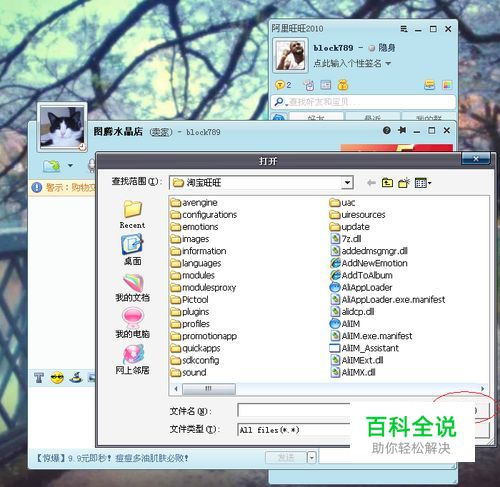The height and width of the screenshot is (487, 500).
Task: Select the 7z.dll file
Action: [346, 239]
